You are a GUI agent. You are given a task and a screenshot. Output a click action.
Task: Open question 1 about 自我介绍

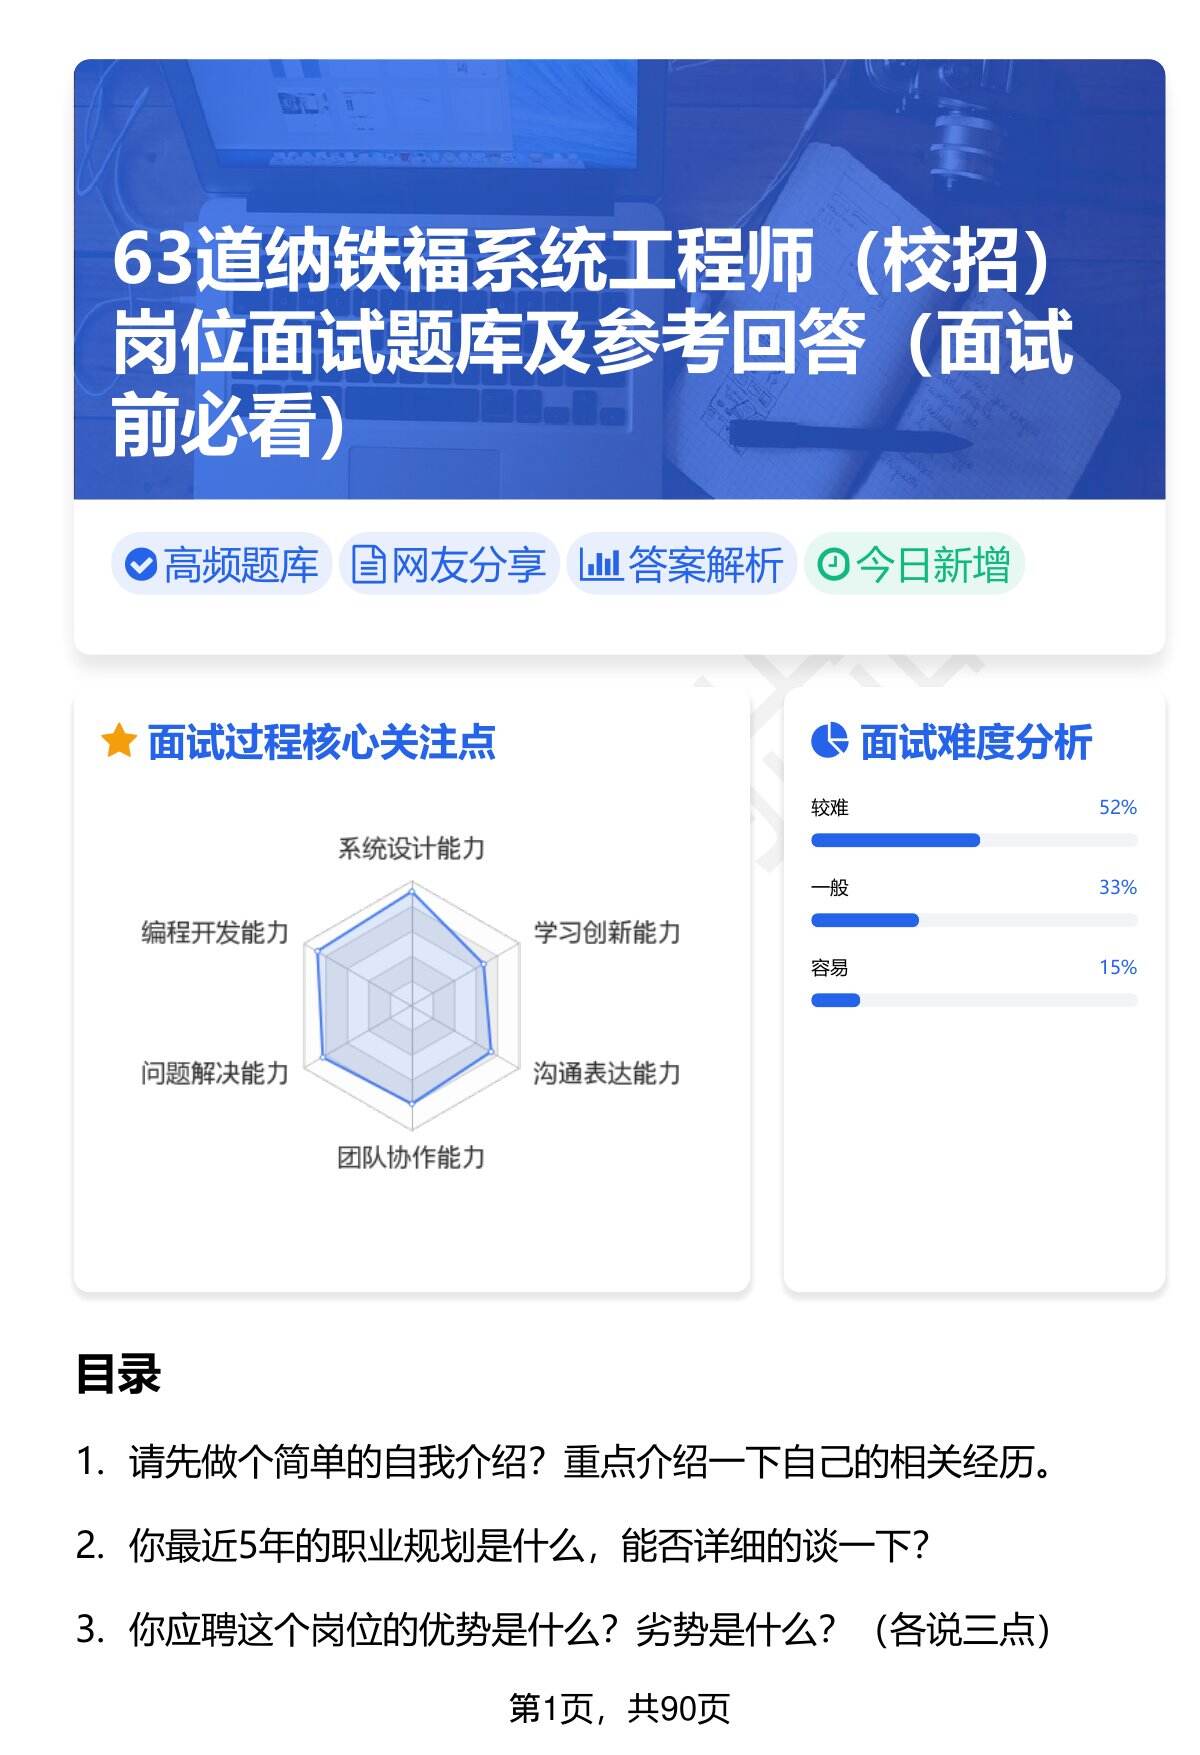[590, 1463]
